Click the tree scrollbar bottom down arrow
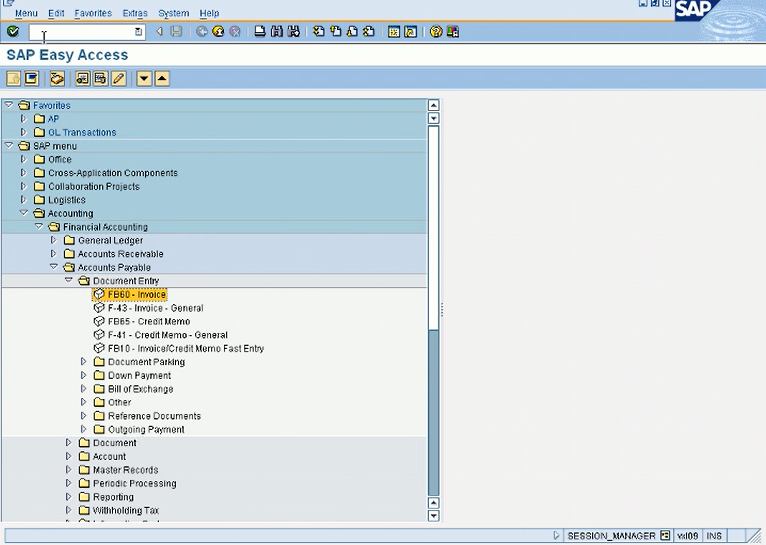 [433, 516]
